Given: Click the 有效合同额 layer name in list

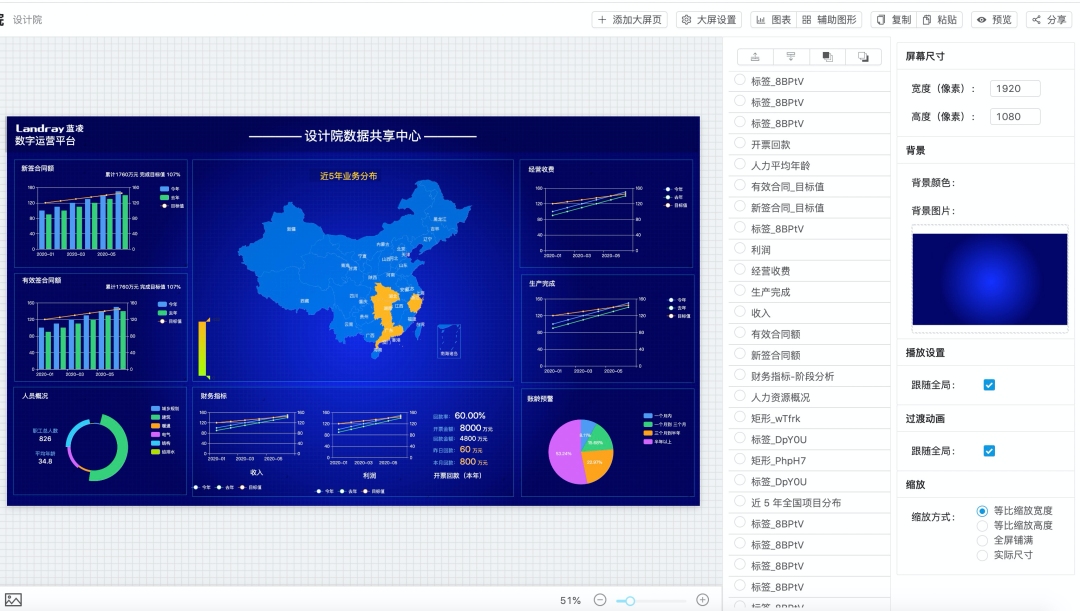Looking at the screenshot, I should pyautogui.click(x=776, y=334).
